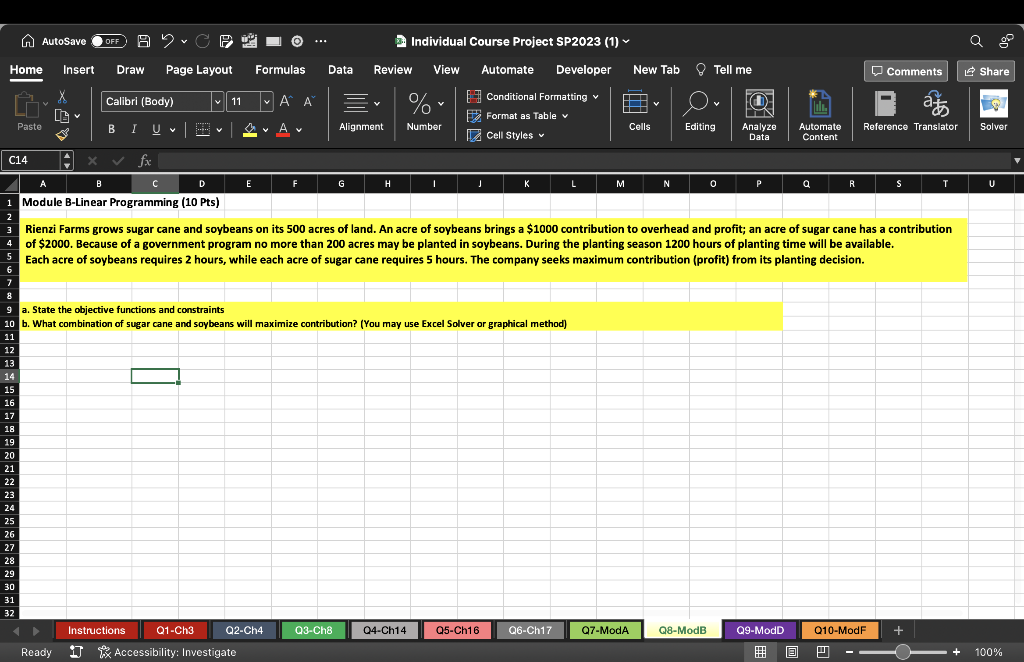Switch to the Review tab

(392, 70)
